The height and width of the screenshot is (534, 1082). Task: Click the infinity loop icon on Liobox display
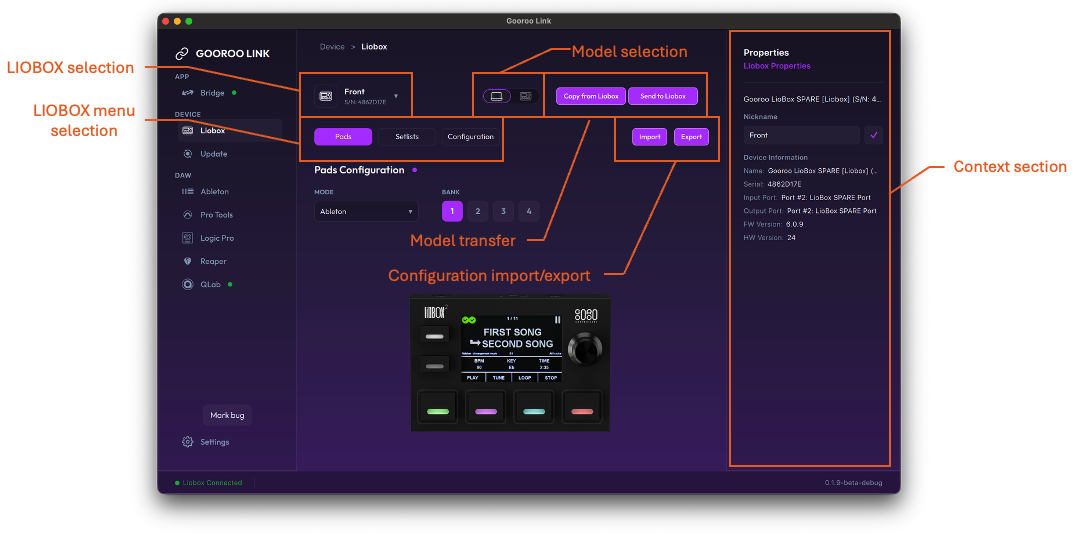tap(469, 320)
